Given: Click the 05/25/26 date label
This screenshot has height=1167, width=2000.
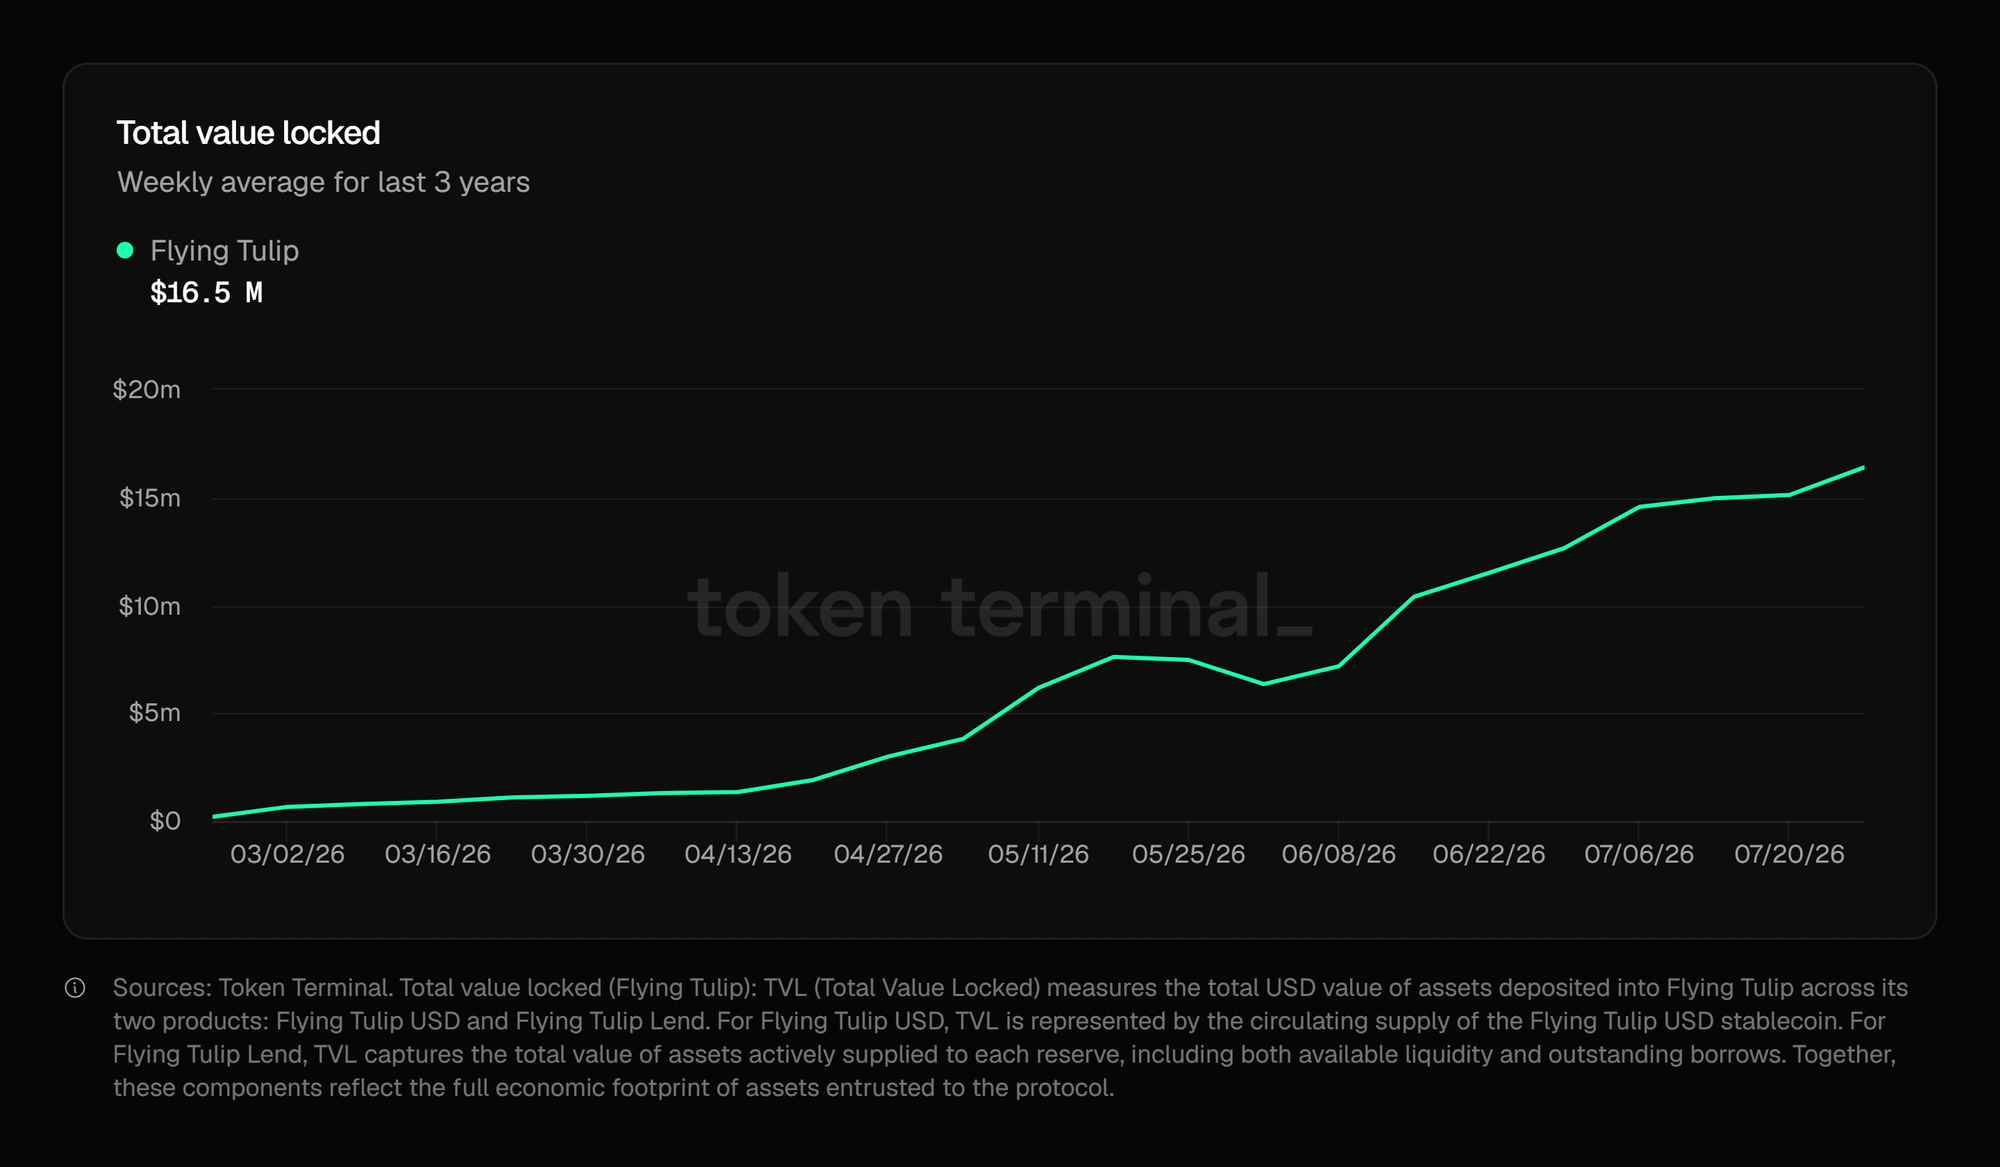Looking at the screenshot, I should pyautogui.click(x=1188, y=854).
